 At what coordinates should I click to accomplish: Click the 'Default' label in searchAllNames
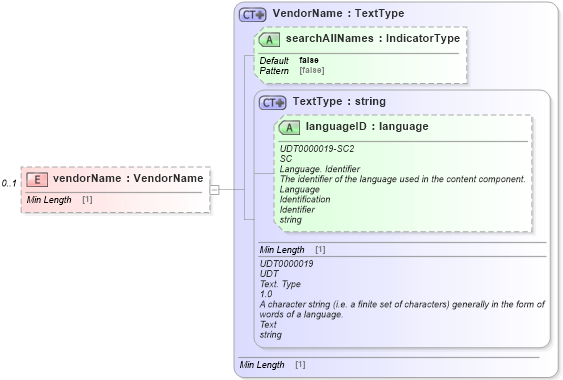[x=274, y=60]
